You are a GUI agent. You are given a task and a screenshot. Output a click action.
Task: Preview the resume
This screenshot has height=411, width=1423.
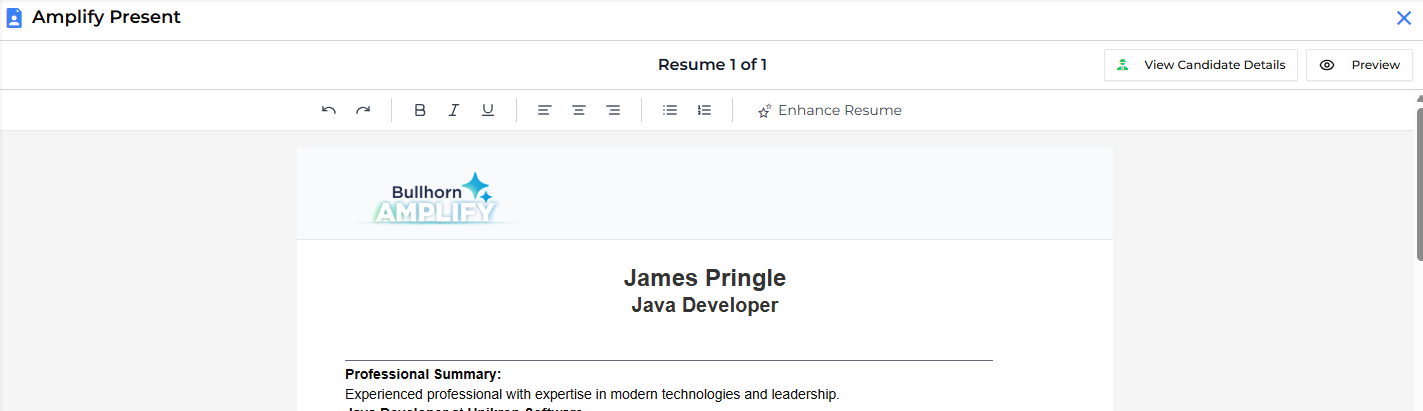[x=1359, y=65]
